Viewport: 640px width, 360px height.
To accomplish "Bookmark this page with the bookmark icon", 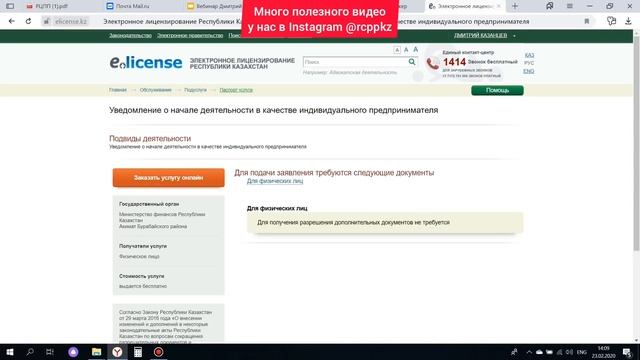I will click(x=587, y=21).
